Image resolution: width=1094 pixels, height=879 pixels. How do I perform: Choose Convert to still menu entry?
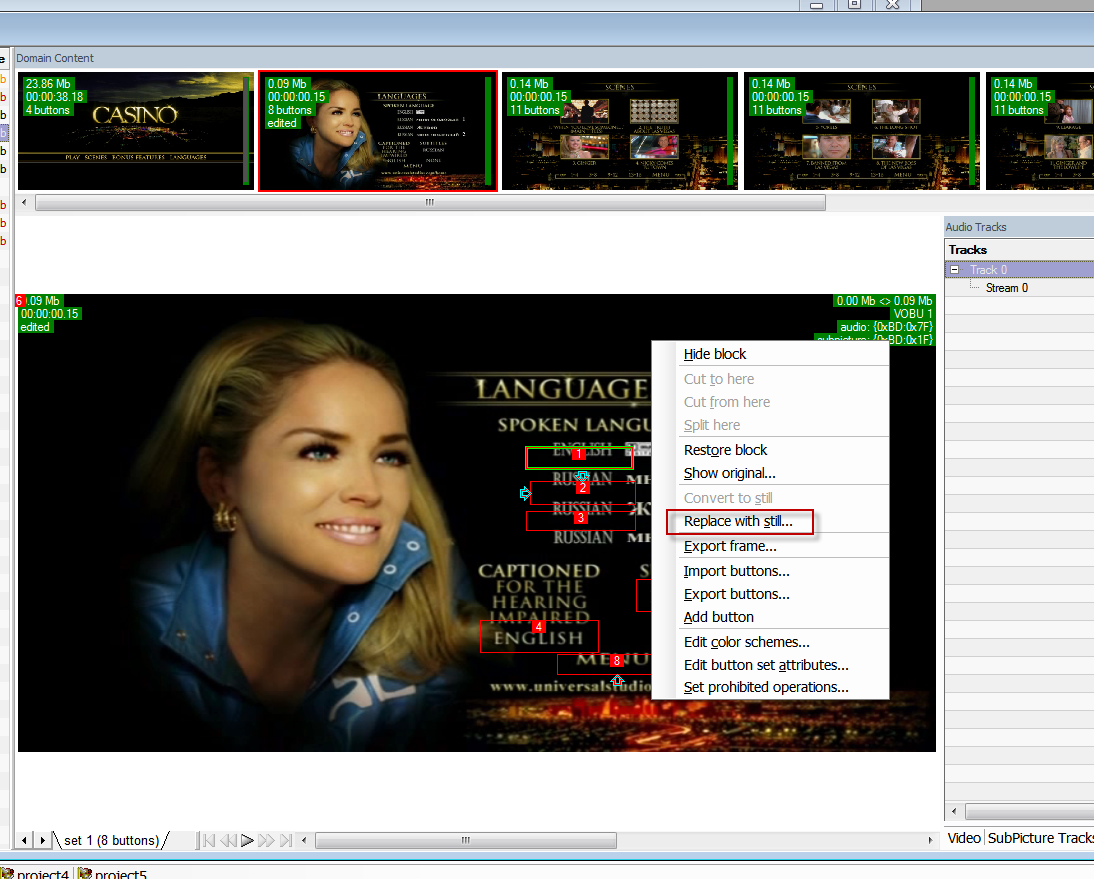[728, 498]
